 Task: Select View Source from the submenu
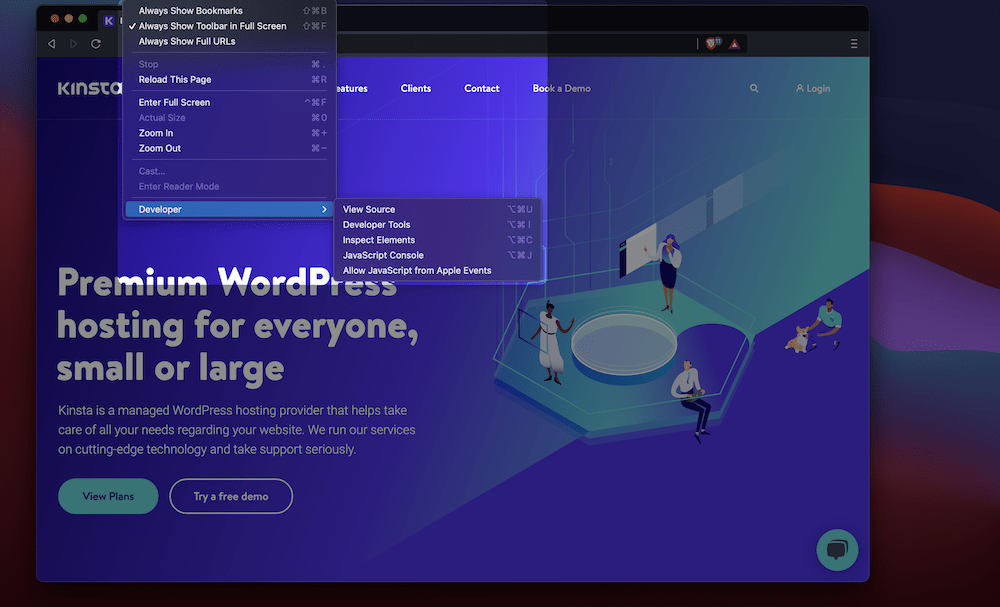click(369, 210)
